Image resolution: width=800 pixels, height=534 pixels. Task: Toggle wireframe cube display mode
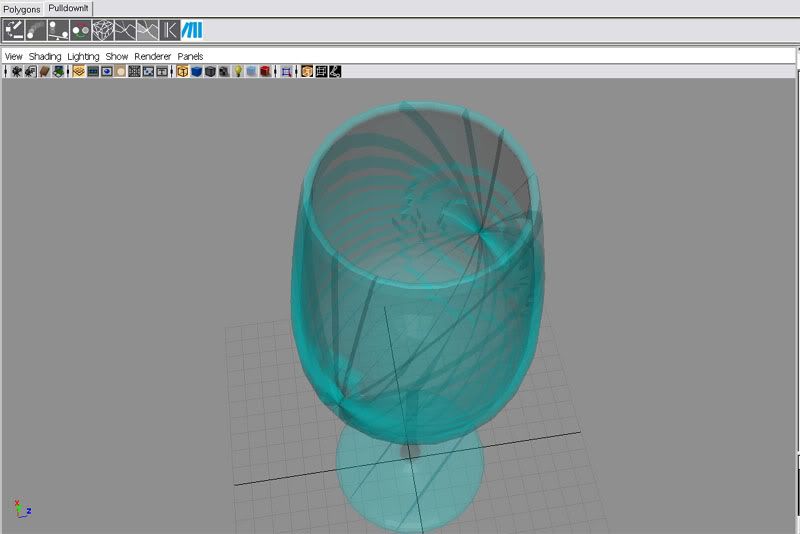(x=183, y=72)
